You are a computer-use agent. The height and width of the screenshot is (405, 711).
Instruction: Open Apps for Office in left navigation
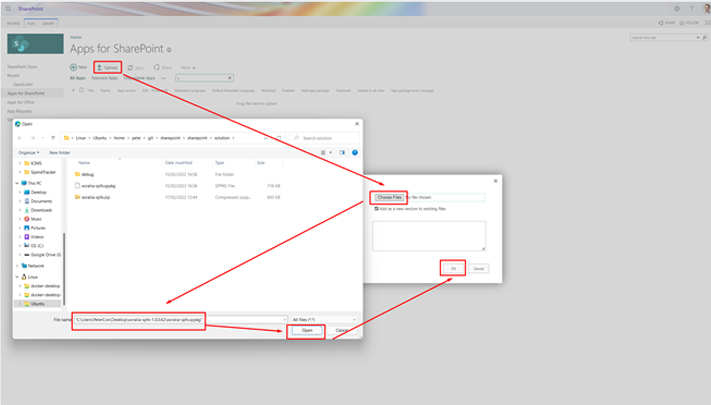point(20,102)
